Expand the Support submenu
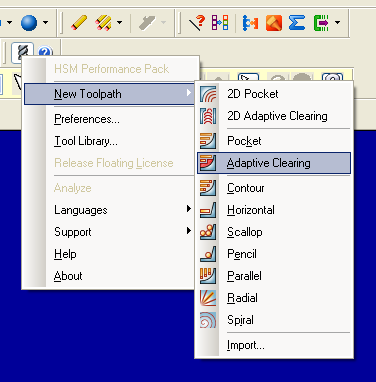The height and width of the screenshot is (382, 376). click(109, 232)
